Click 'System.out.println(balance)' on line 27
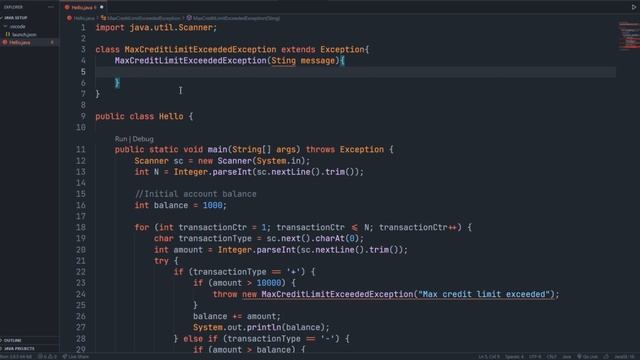 point(259,327)
